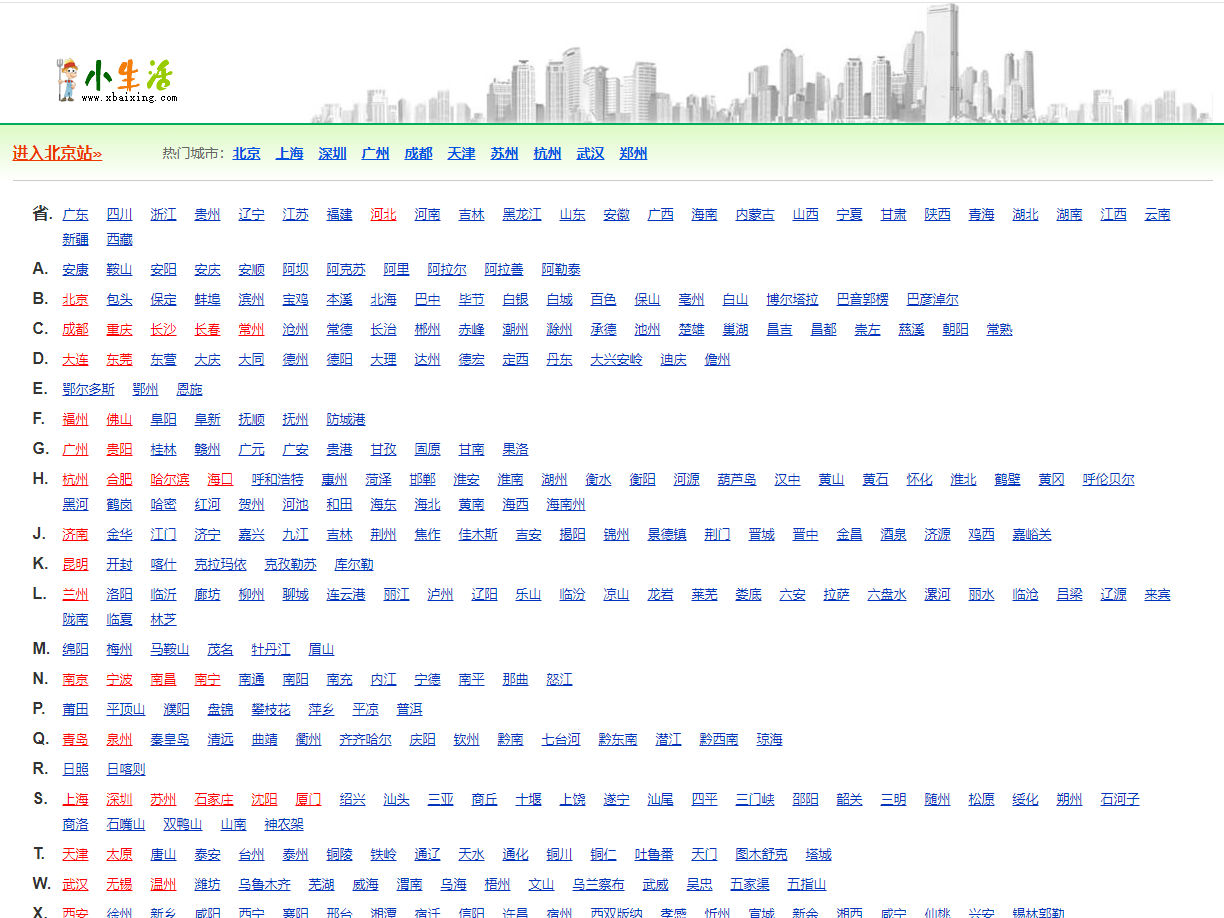The height and width of the screenshot is (918, 1224).
Task: Click the 小生活 site logo
Action: tap(117, 80)
